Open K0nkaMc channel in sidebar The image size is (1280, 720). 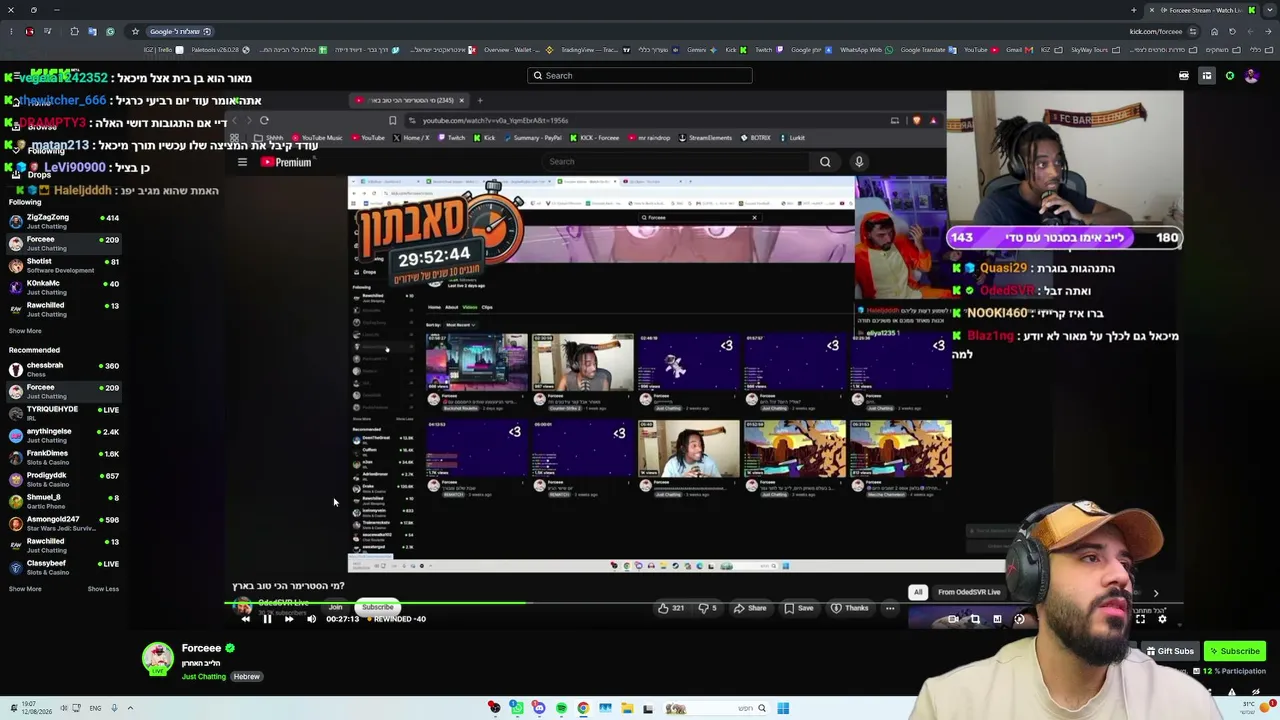pos(64,287)
